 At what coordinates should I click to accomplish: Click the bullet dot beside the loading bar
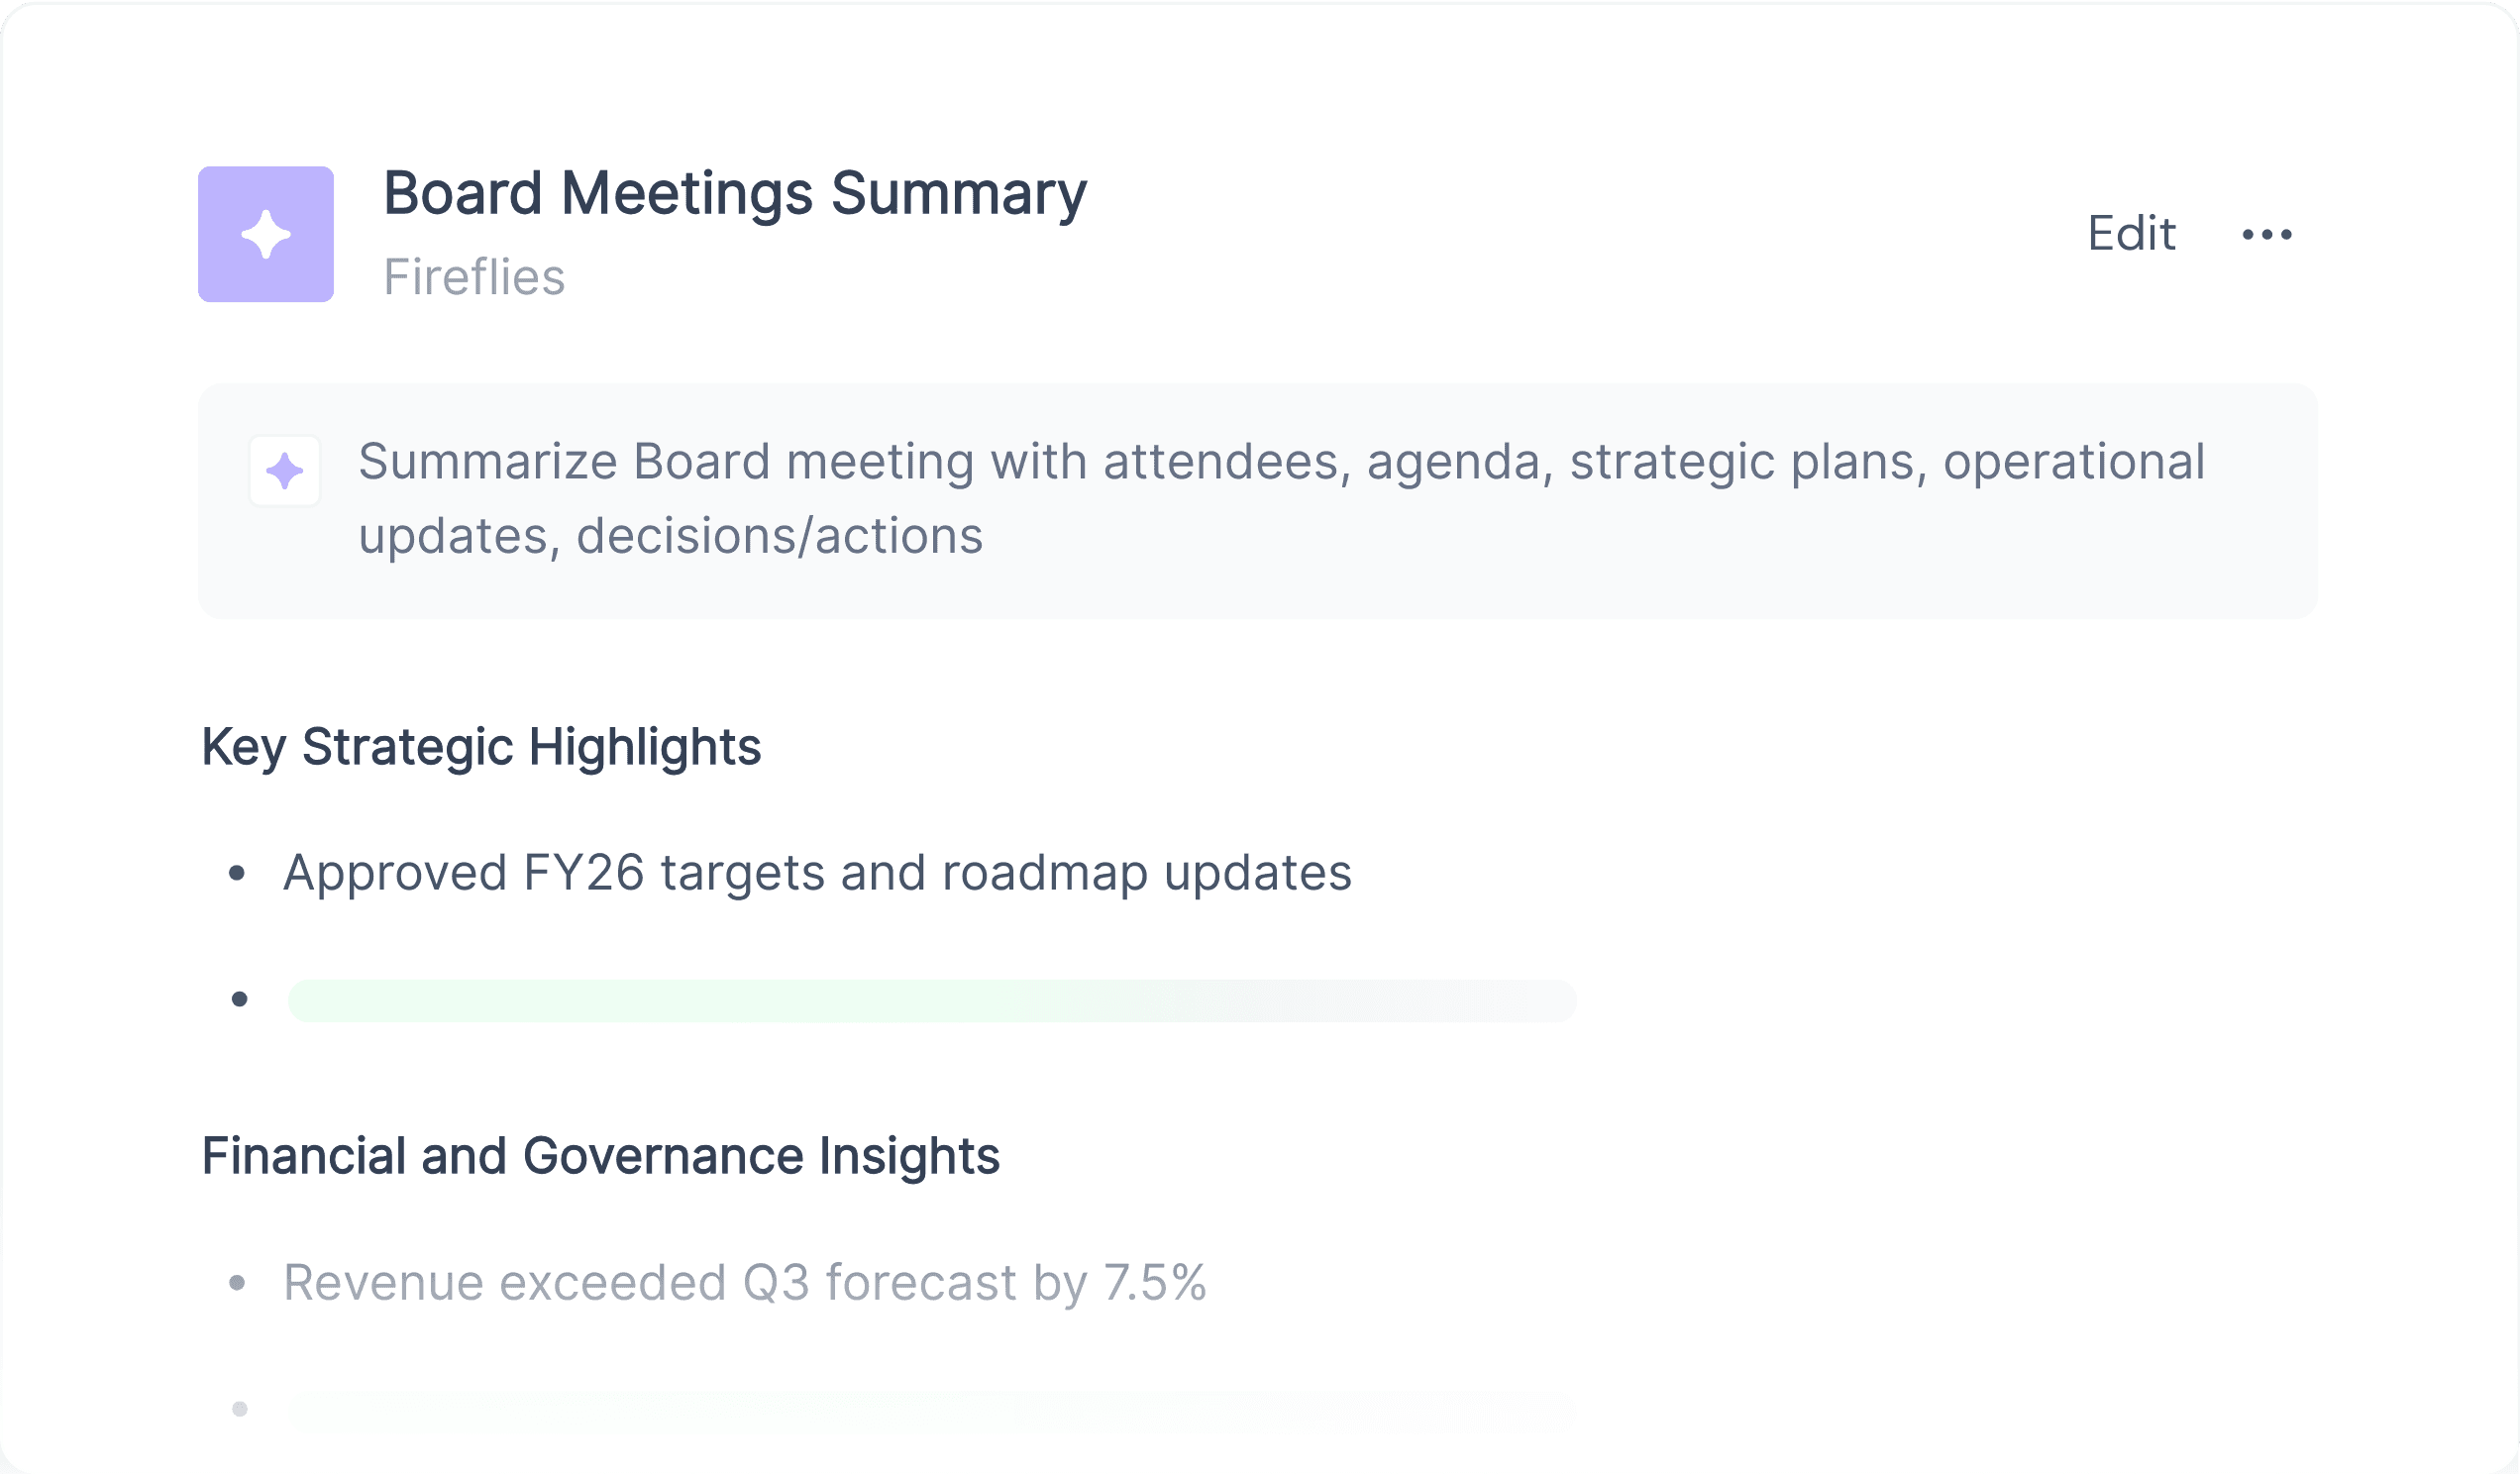pyautogui.click(x=239, y=999)
